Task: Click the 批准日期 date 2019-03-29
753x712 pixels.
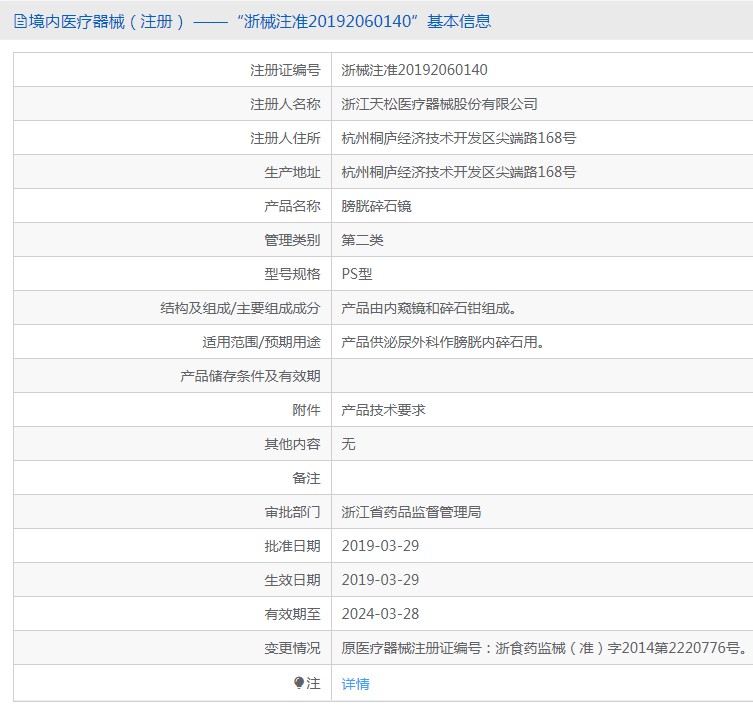Action: (x=380, y=546)
